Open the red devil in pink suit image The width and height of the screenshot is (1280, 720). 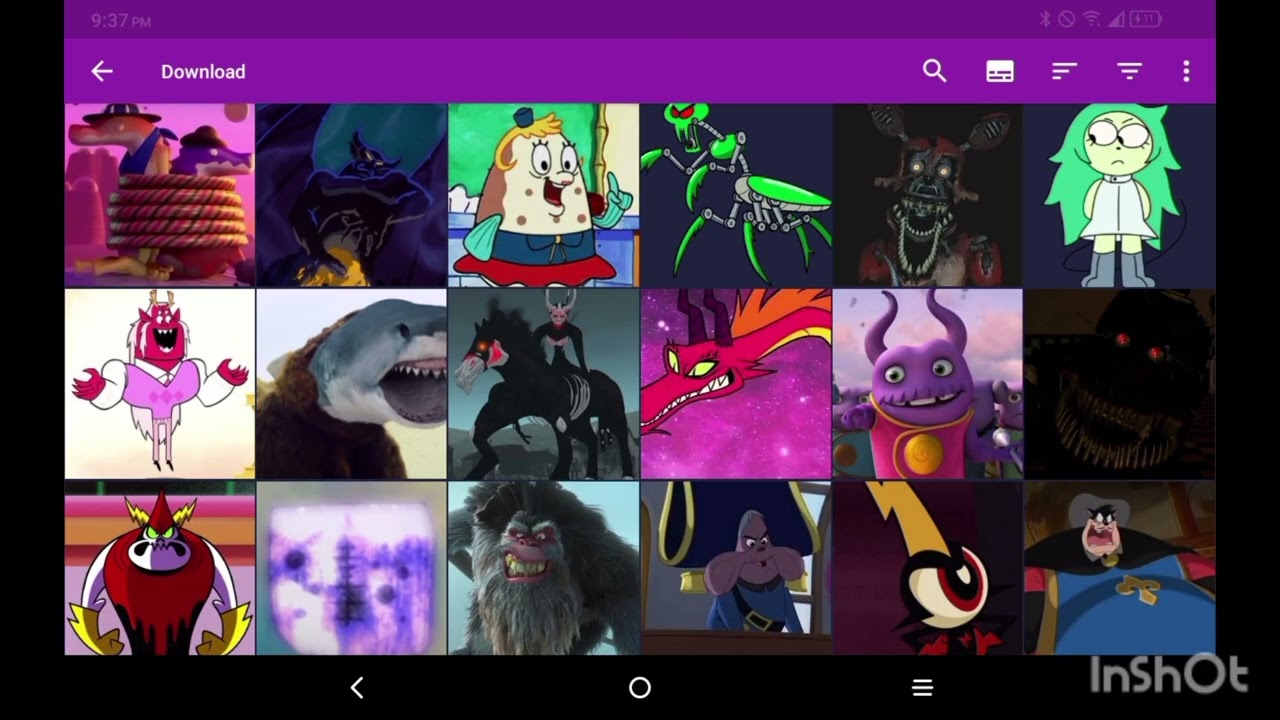point(160,384)
